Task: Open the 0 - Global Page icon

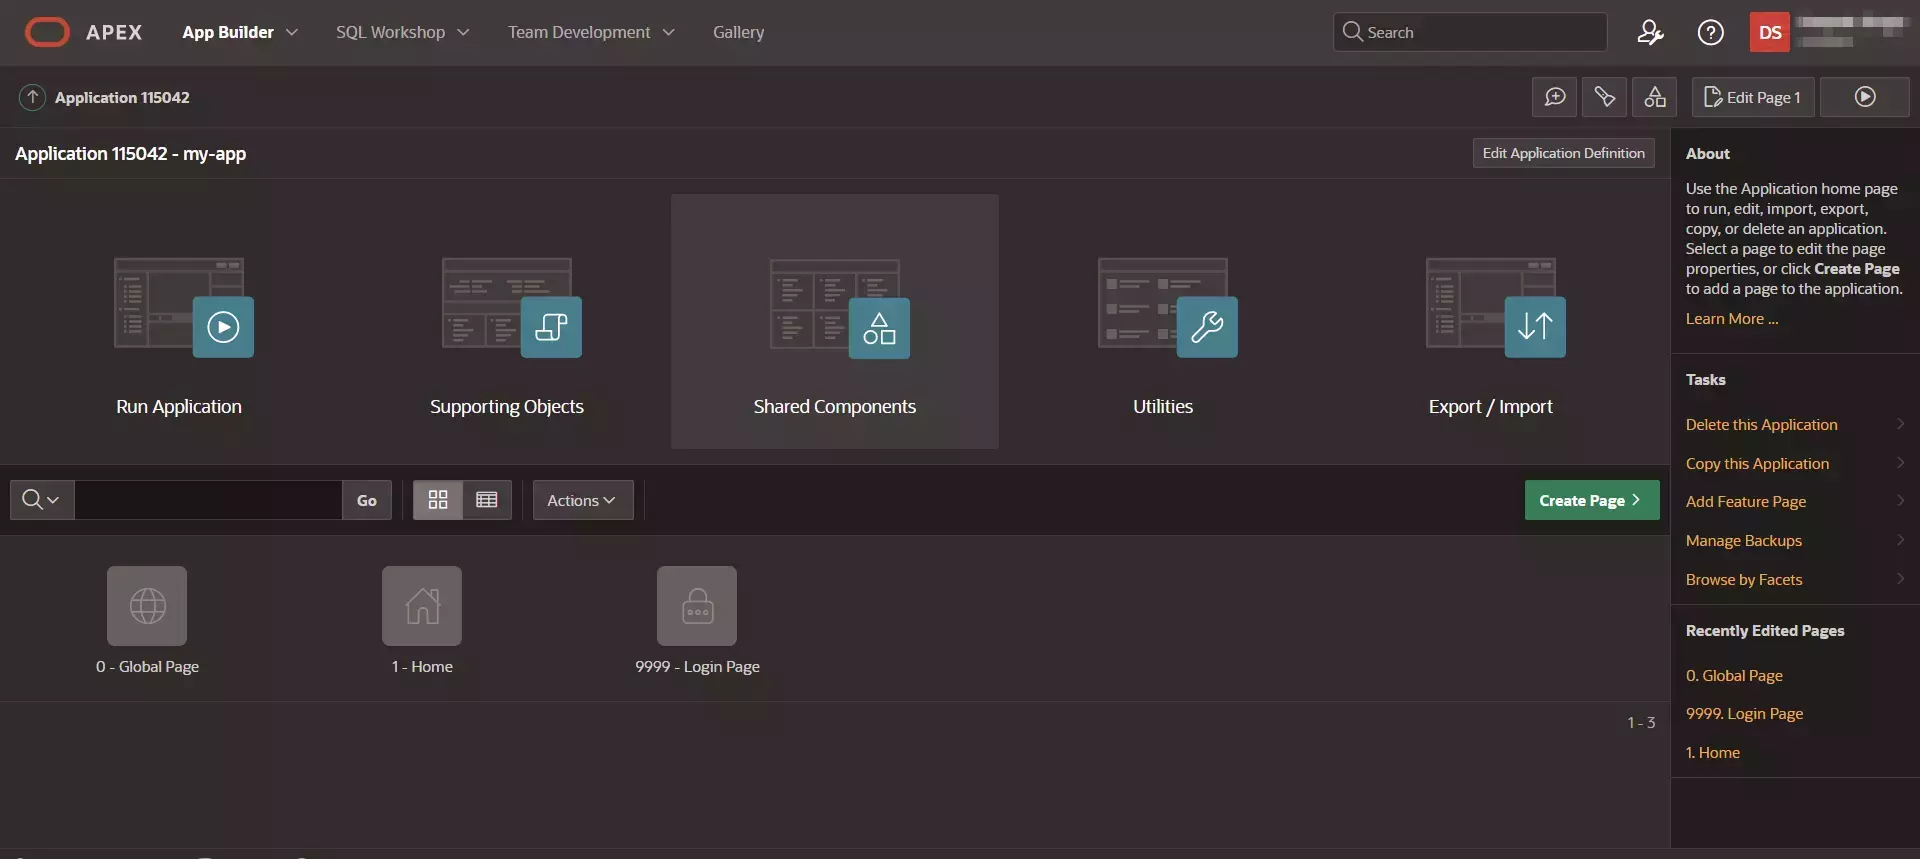Action: pyautogui.click(x=147, y=606)
